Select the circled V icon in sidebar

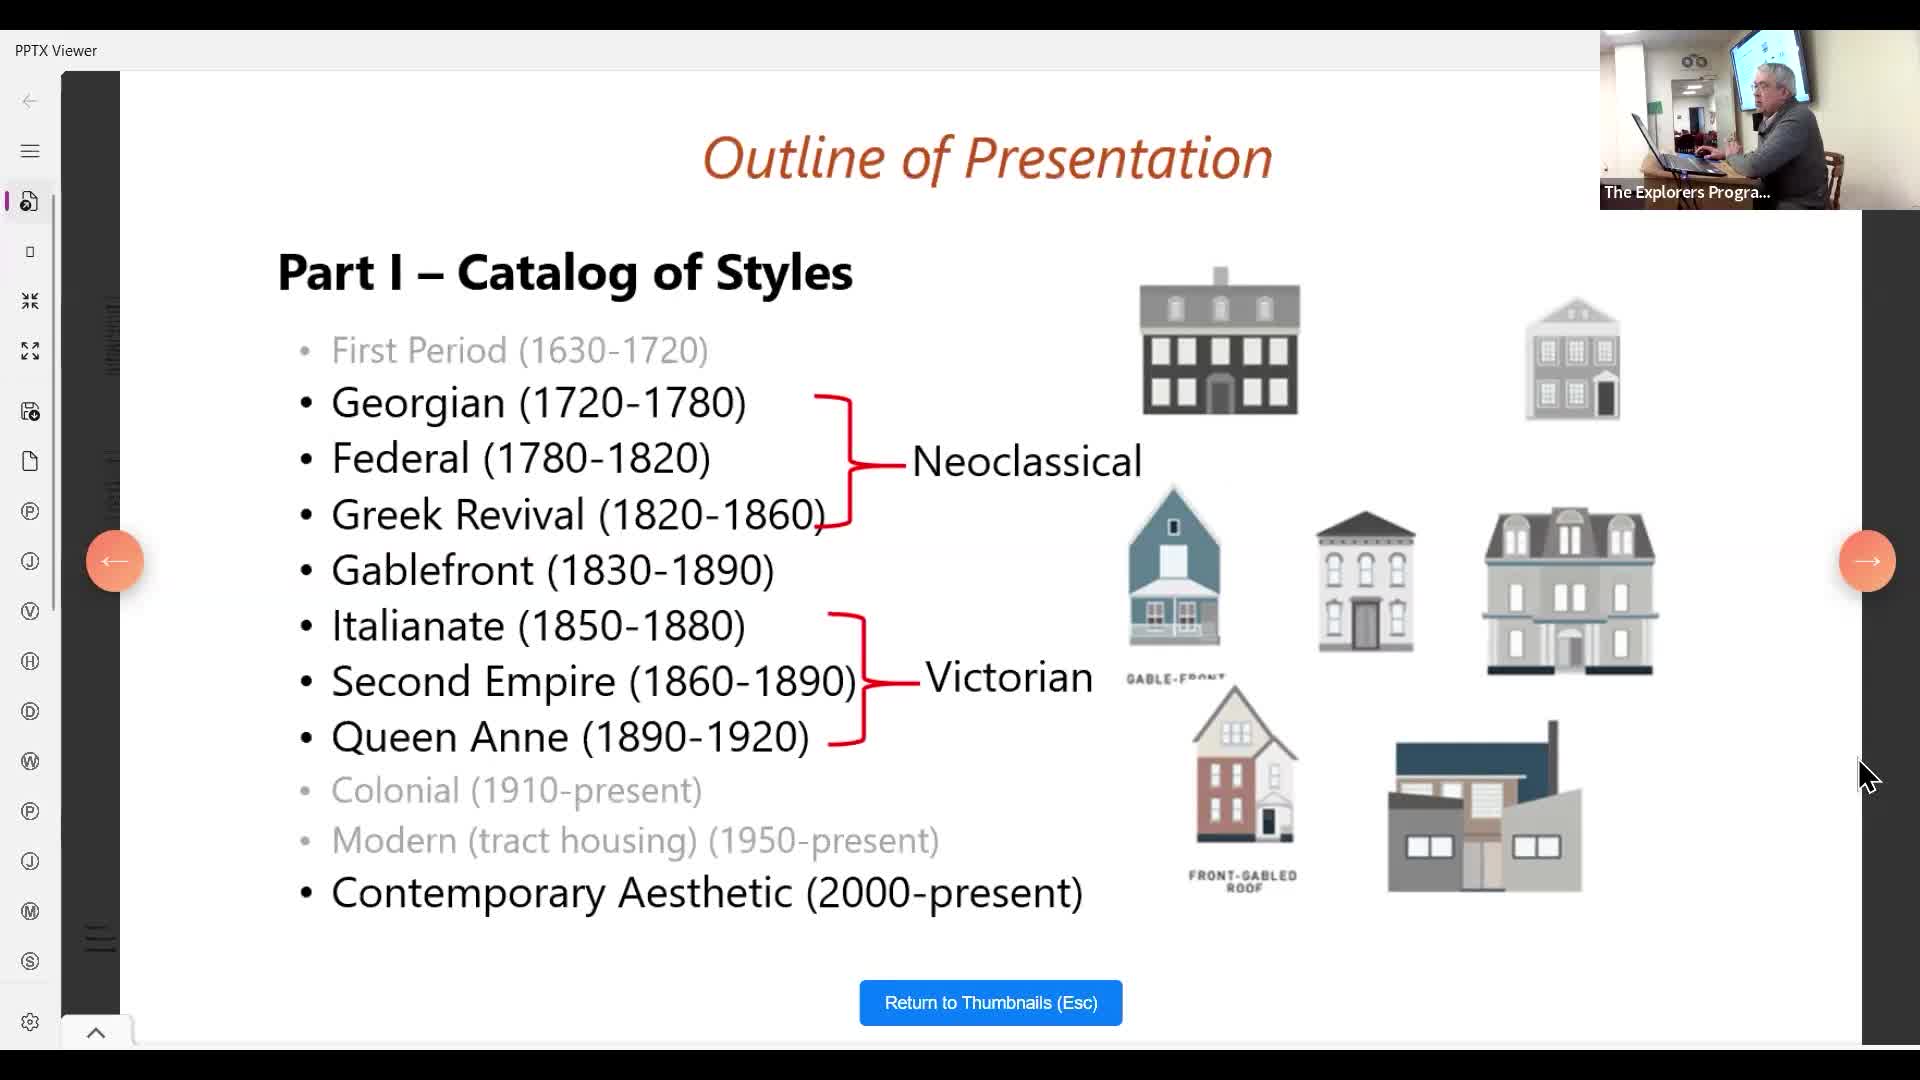pyautogui.click(x=30, y=611)
